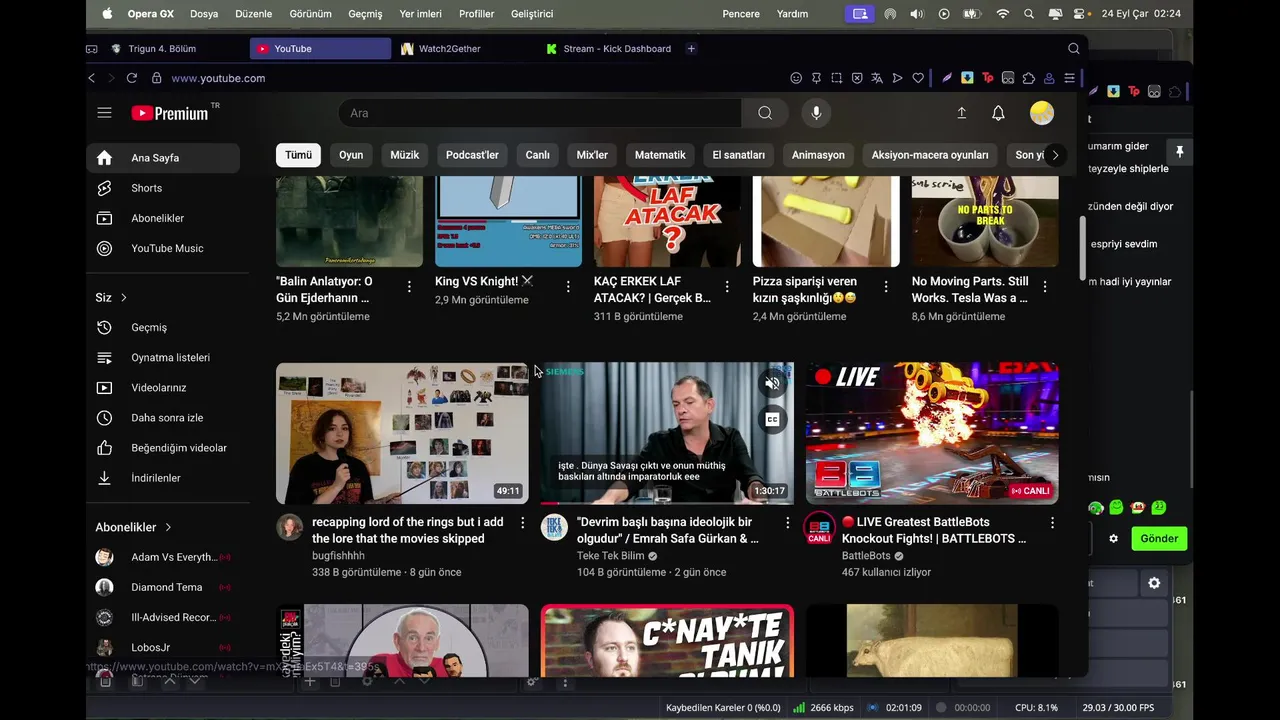Open more options for Balin Anlatıyor video

pyautogui.click(x=409, y=287)
